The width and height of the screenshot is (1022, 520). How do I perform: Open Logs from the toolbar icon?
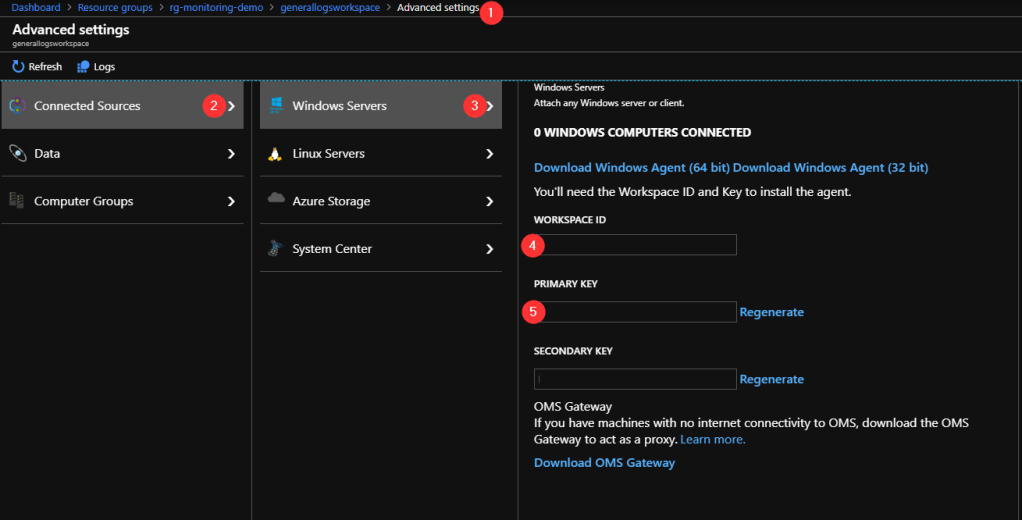pos(83,67)
